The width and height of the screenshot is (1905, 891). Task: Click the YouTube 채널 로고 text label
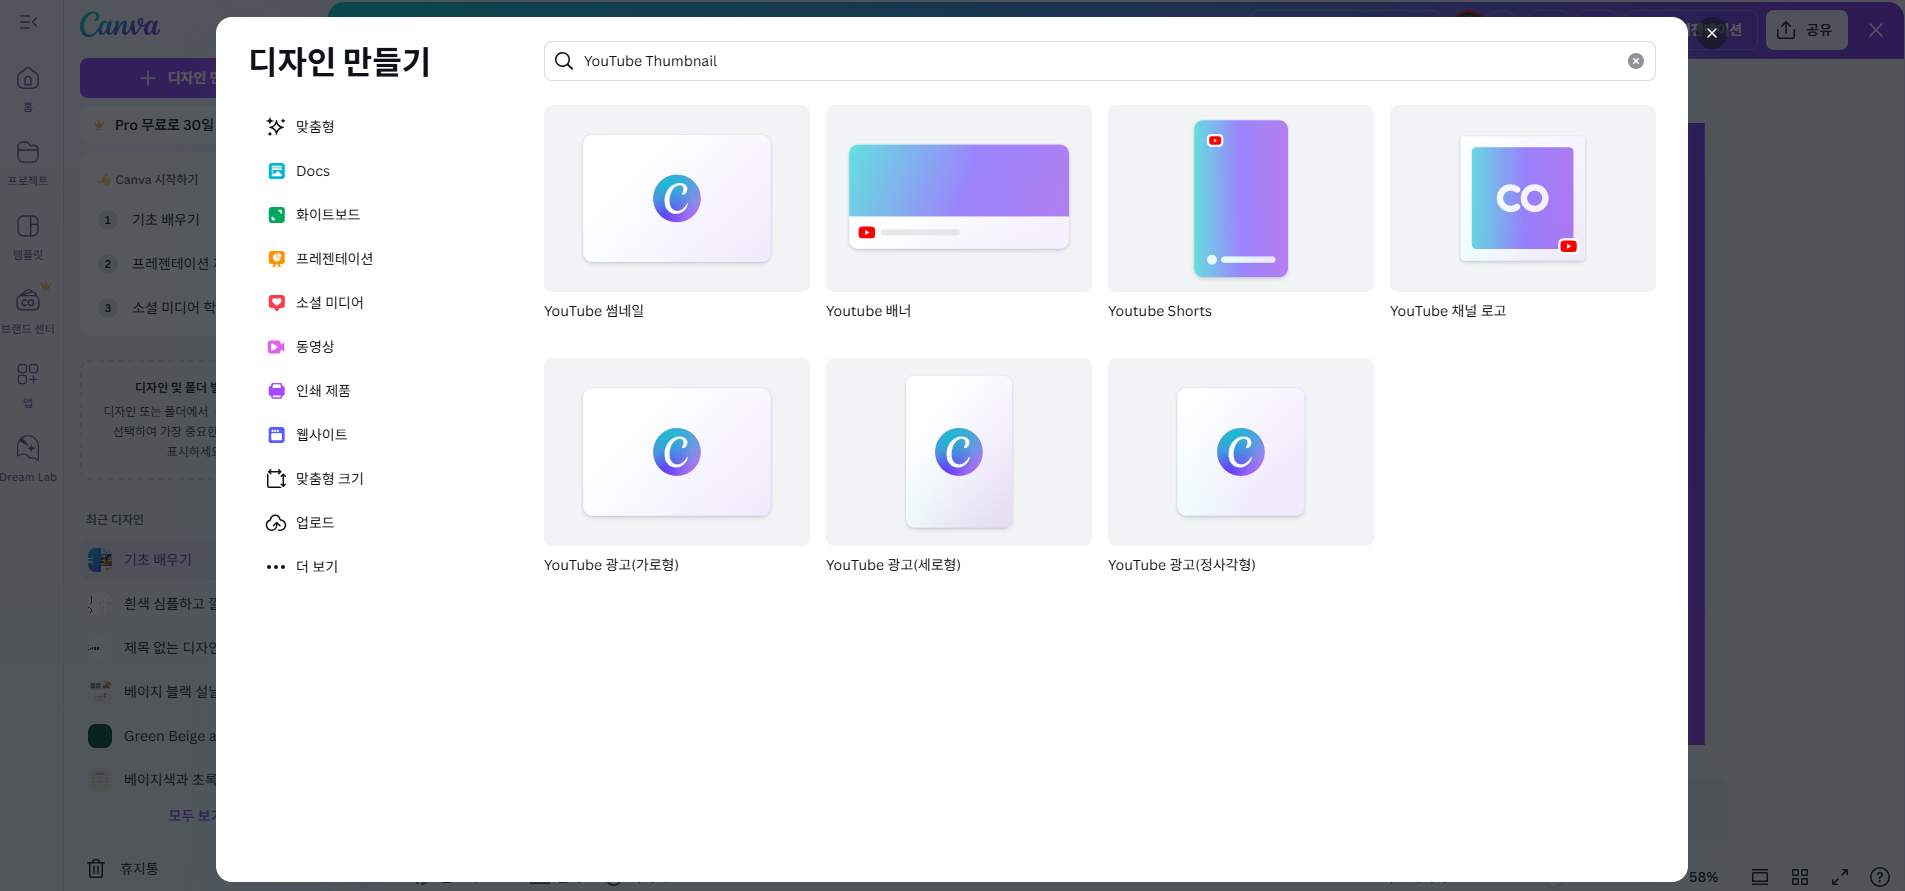tap(1448, 311)
